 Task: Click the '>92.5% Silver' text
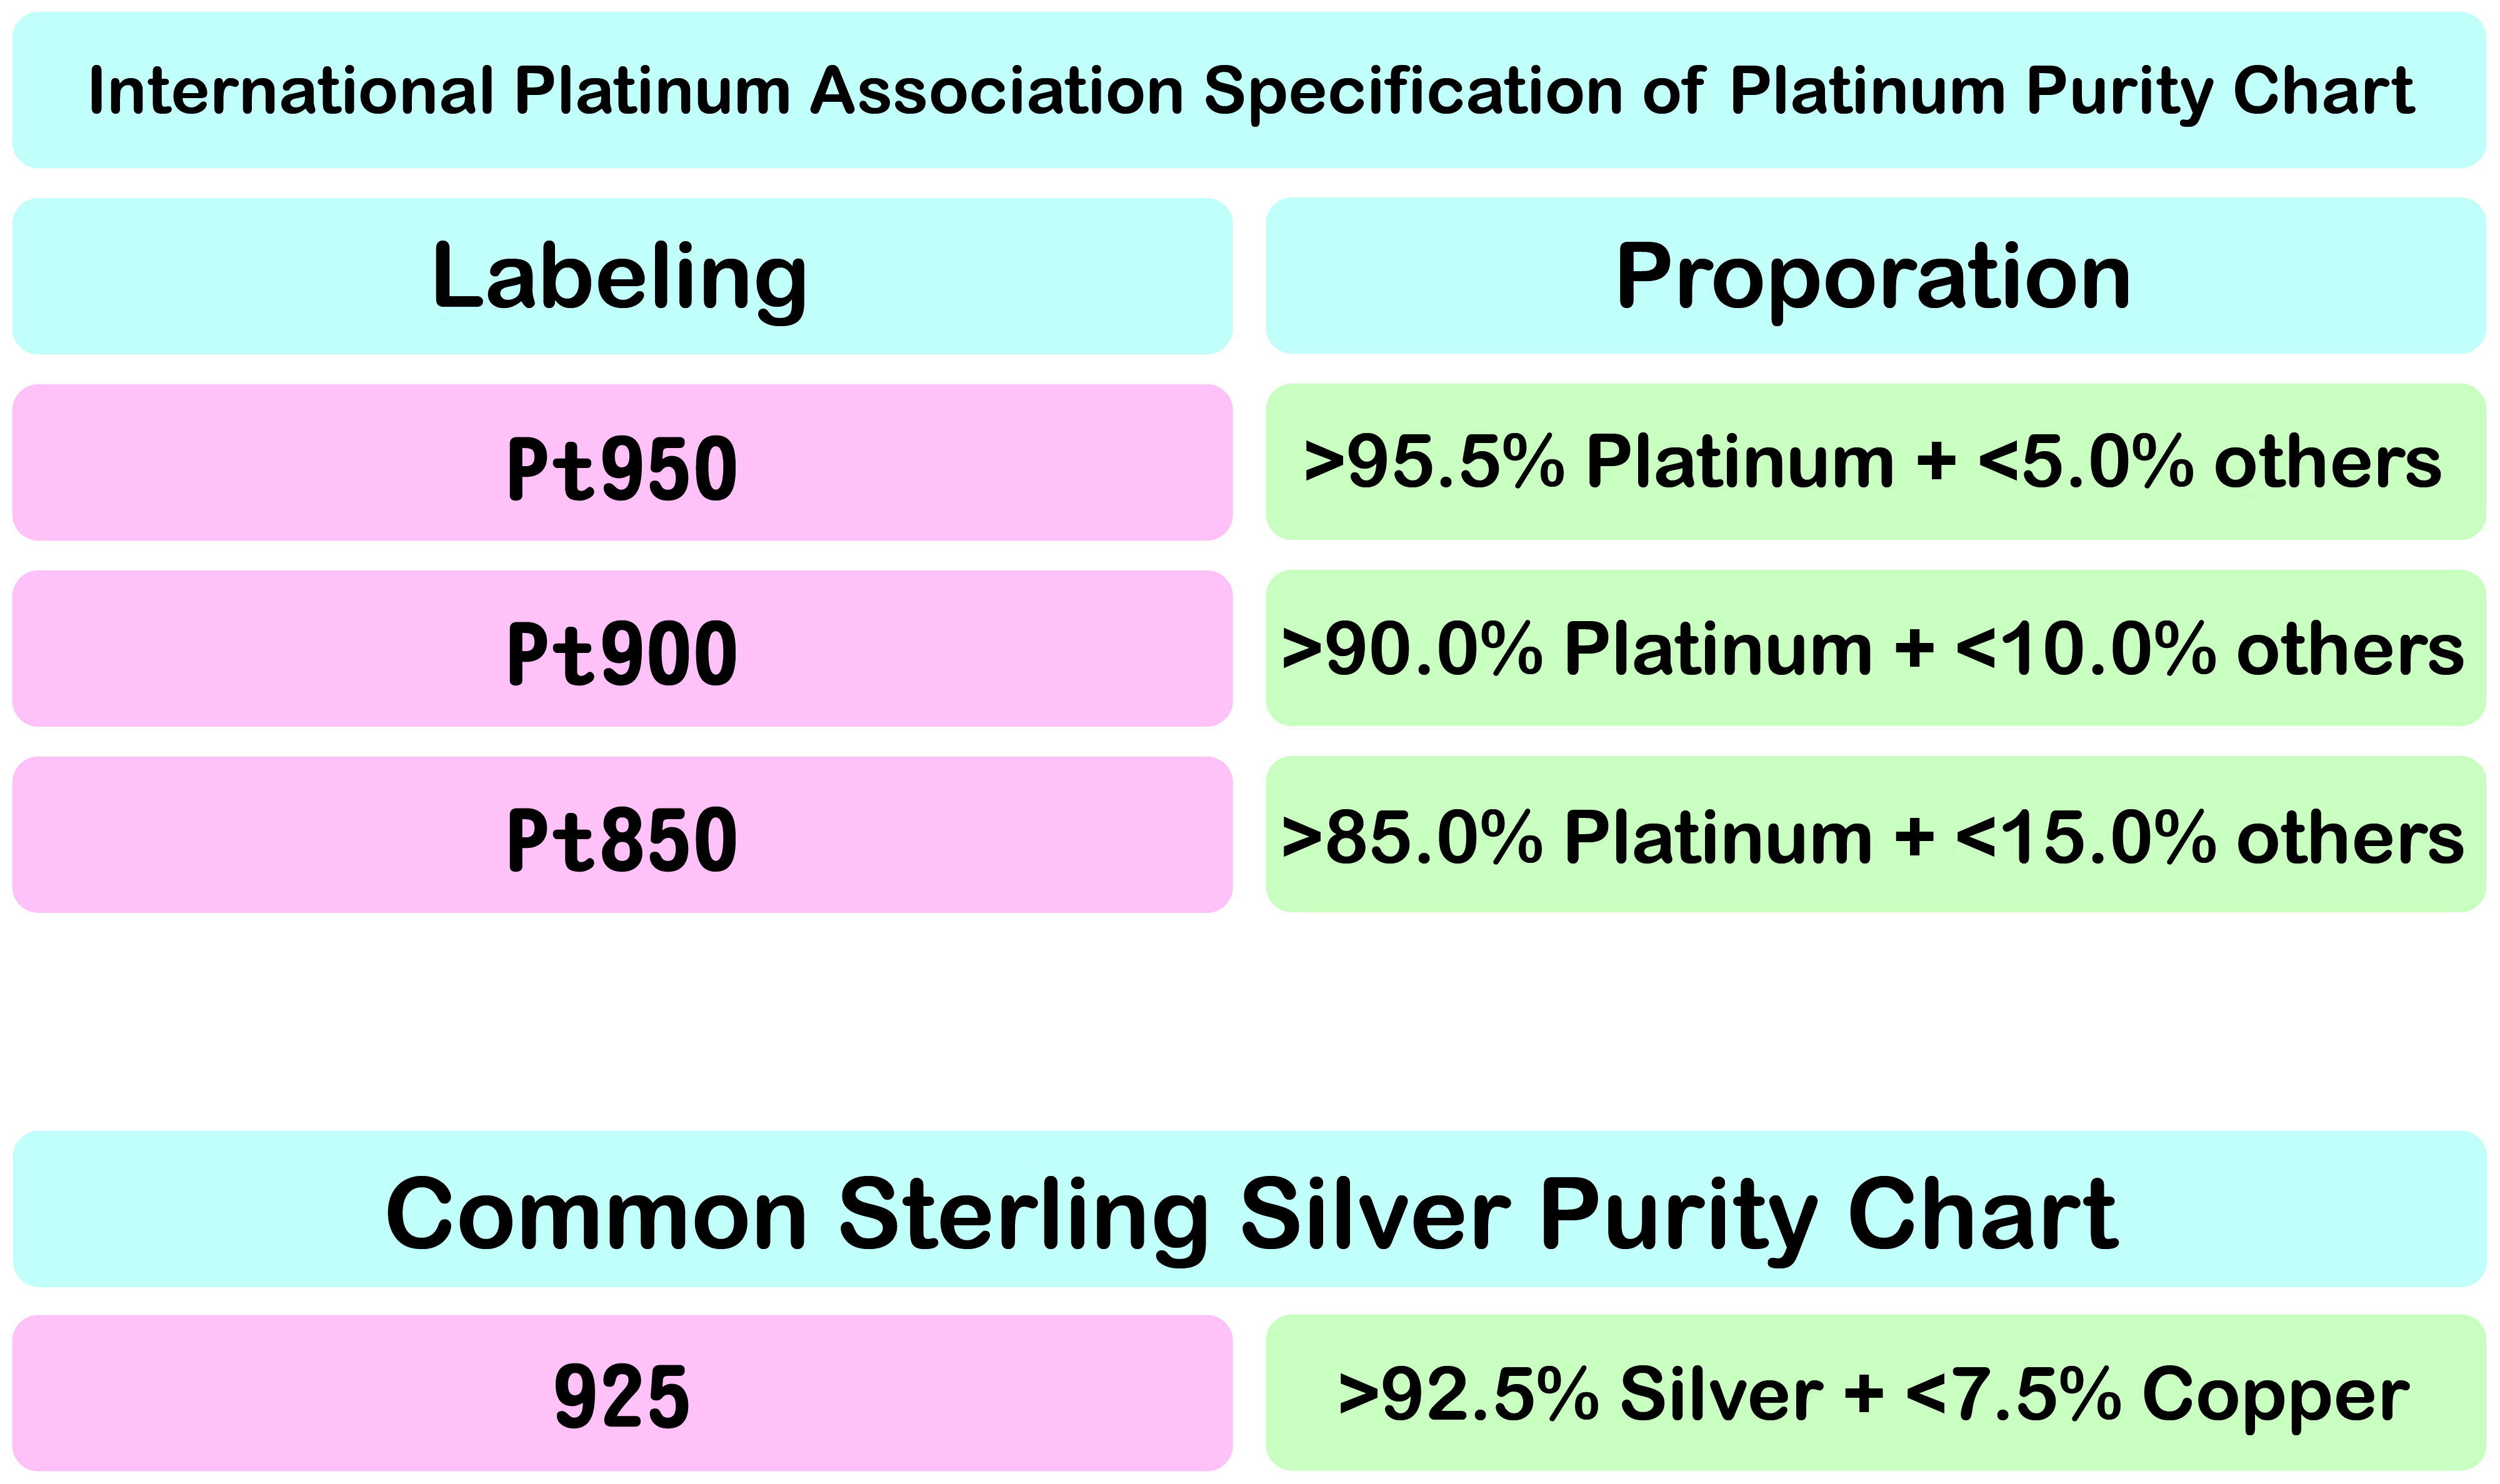click(1580, 1393)
